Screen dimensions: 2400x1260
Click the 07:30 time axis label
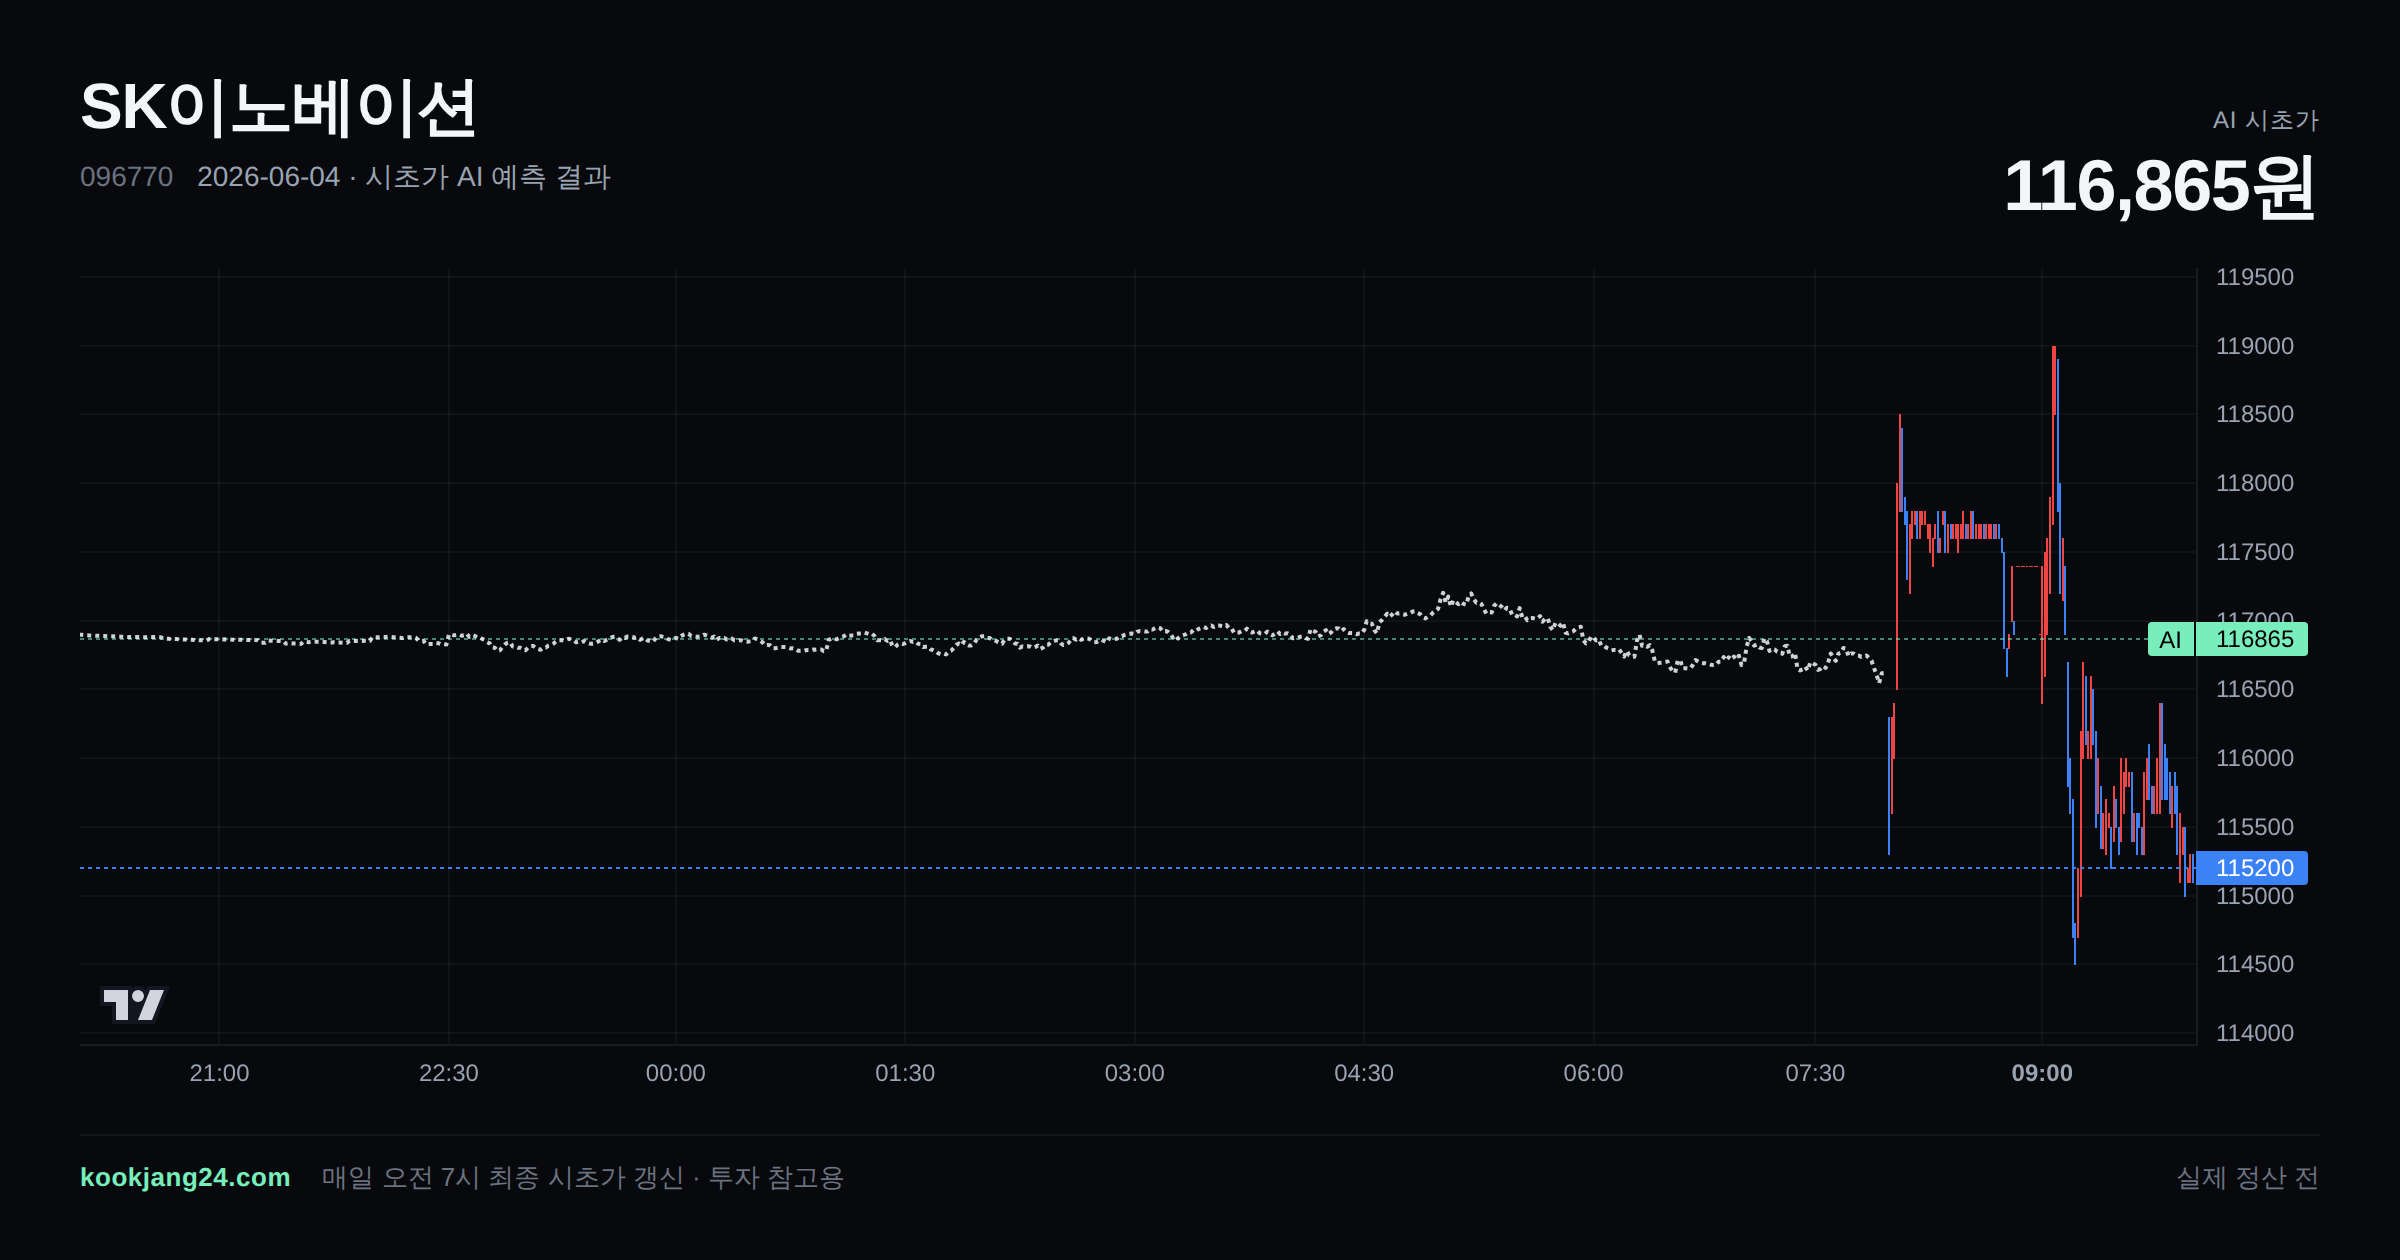tap(1815, 1073)
